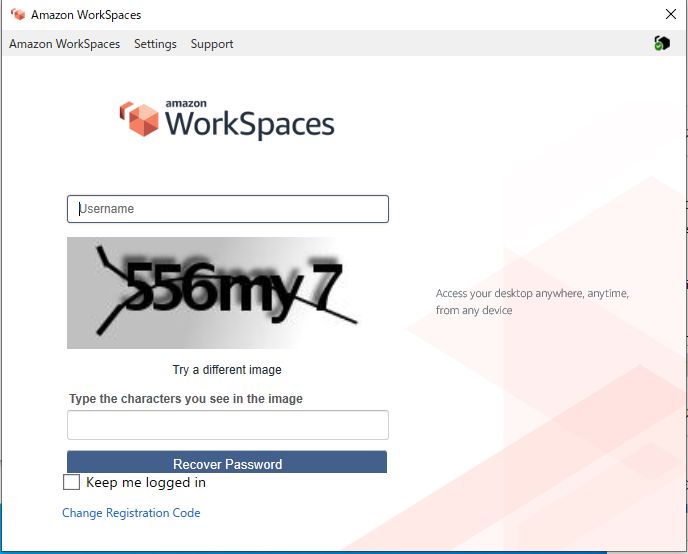Click the WorkSpaces title bar app icon

tap(18, 14)
